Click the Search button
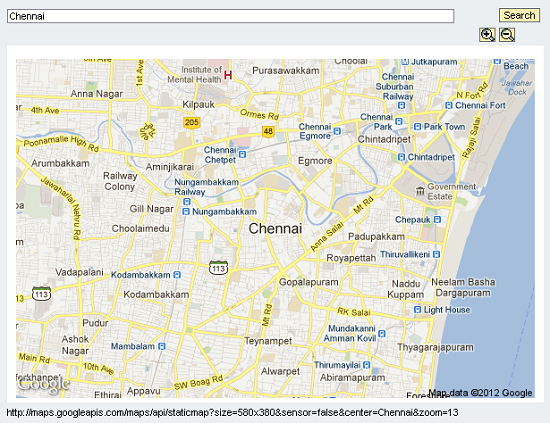550x423 pixels. (x=519, y=15)
